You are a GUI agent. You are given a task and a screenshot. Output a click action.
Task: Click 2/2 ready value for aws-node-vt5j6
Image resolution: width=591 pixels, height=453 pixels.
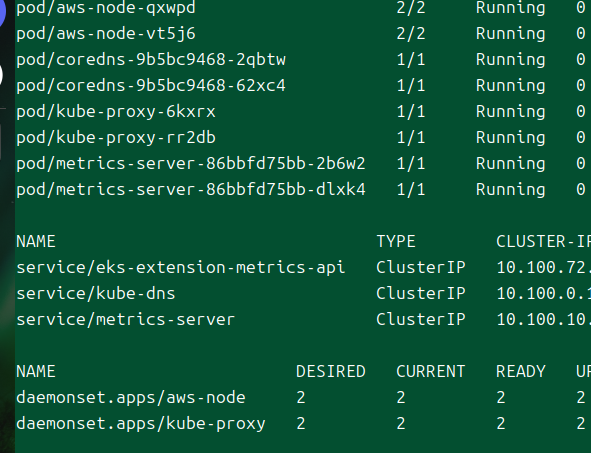[x=411, y=34]
